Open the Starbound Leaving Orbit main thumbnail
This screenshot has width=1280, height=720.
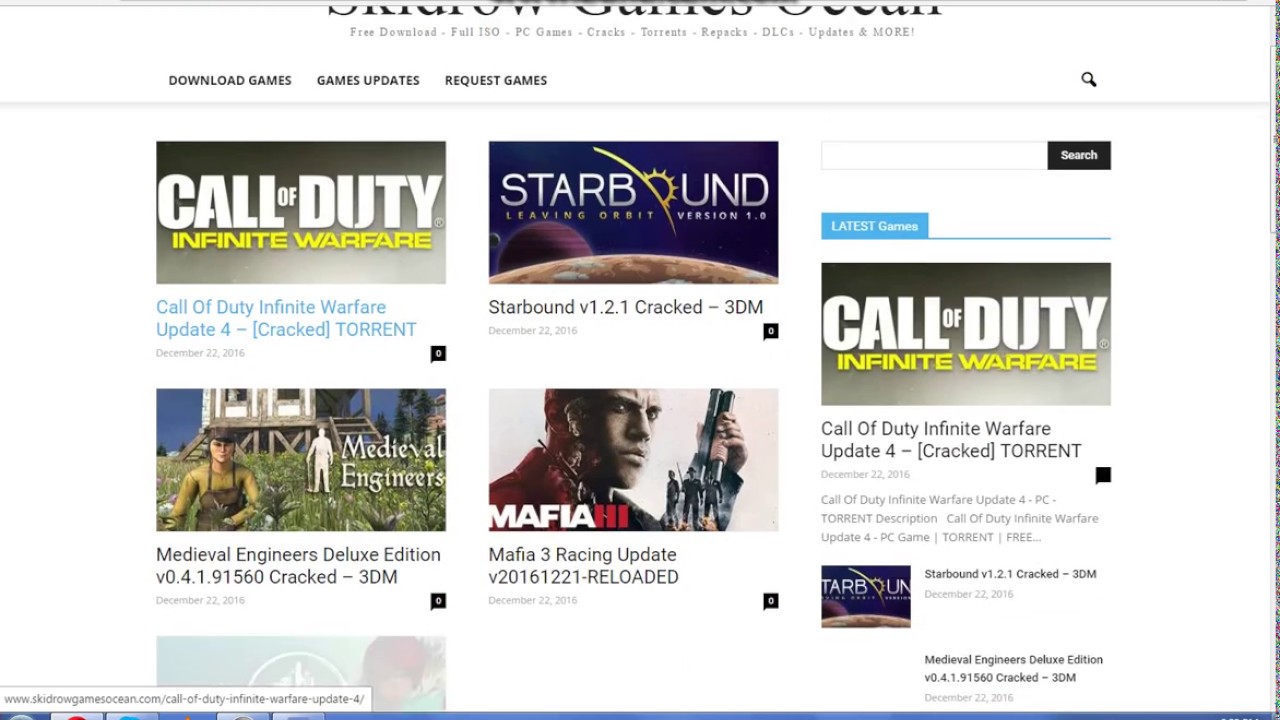coord(633,212)
